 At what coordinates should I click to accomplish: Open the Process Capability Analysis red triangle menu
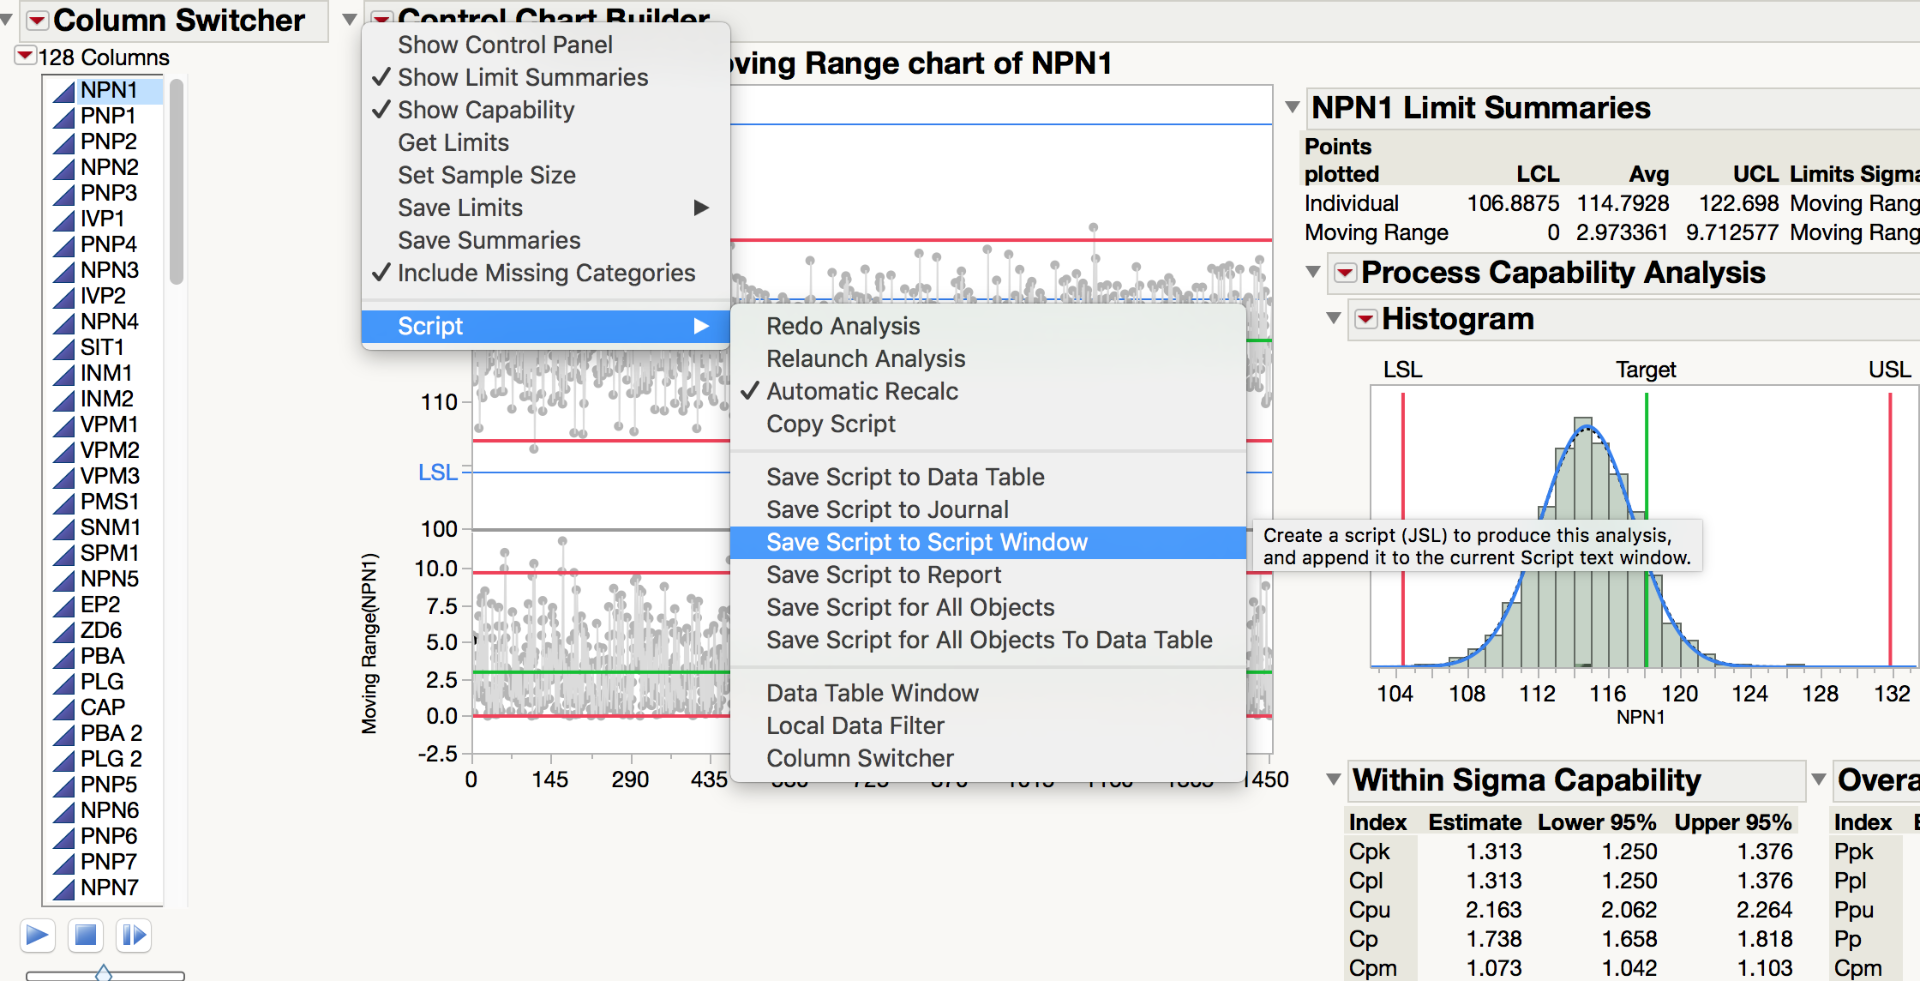coord(1345,273)
